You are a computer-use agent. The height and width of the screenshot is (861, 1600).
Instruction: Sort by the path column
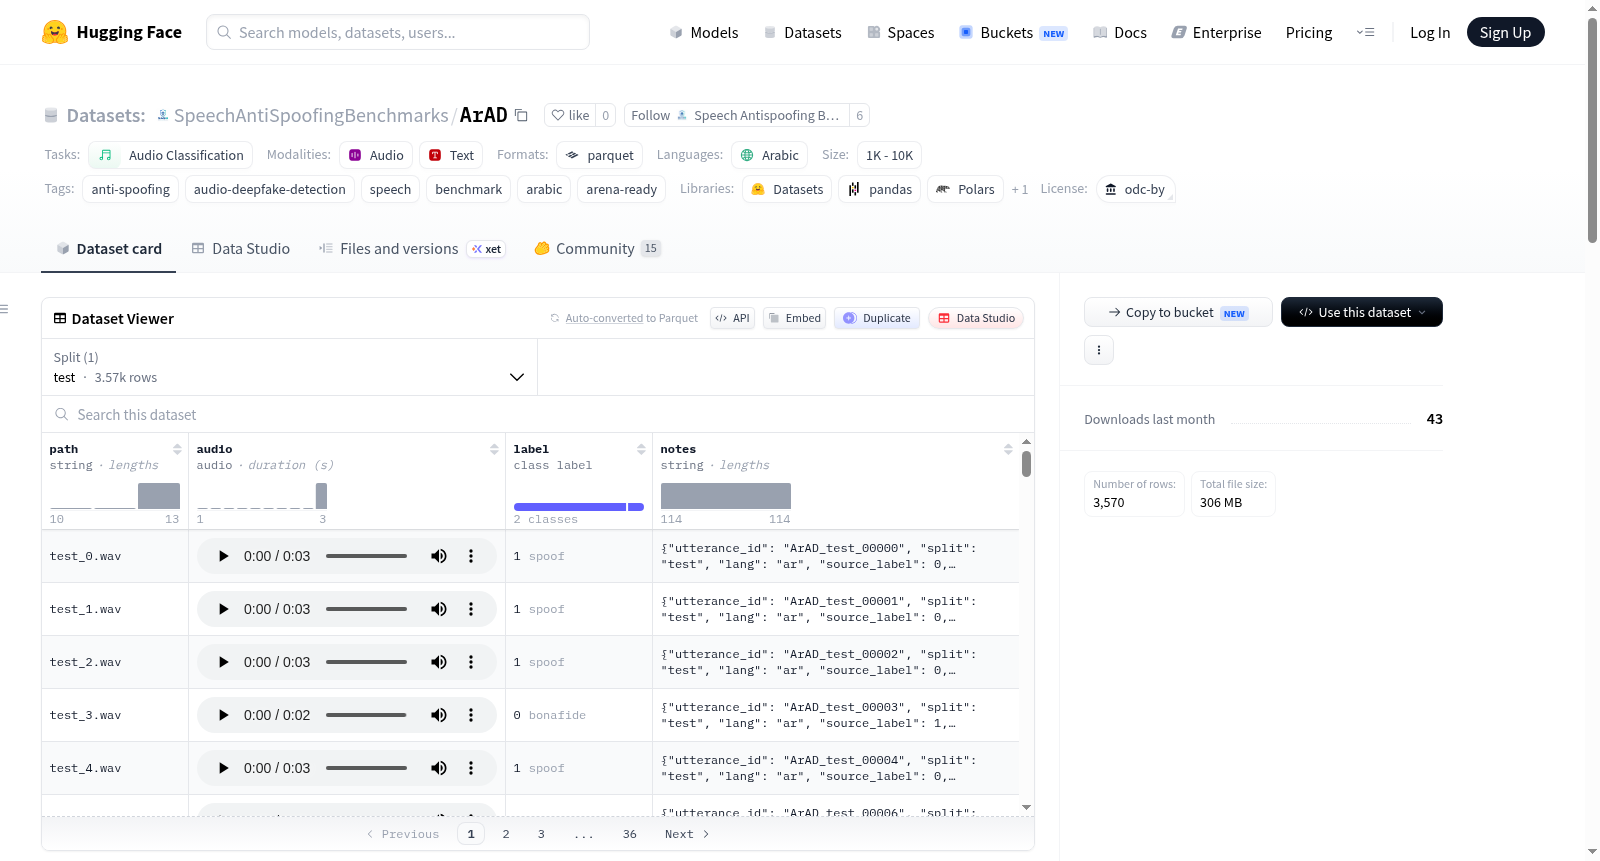click(177, 449)
